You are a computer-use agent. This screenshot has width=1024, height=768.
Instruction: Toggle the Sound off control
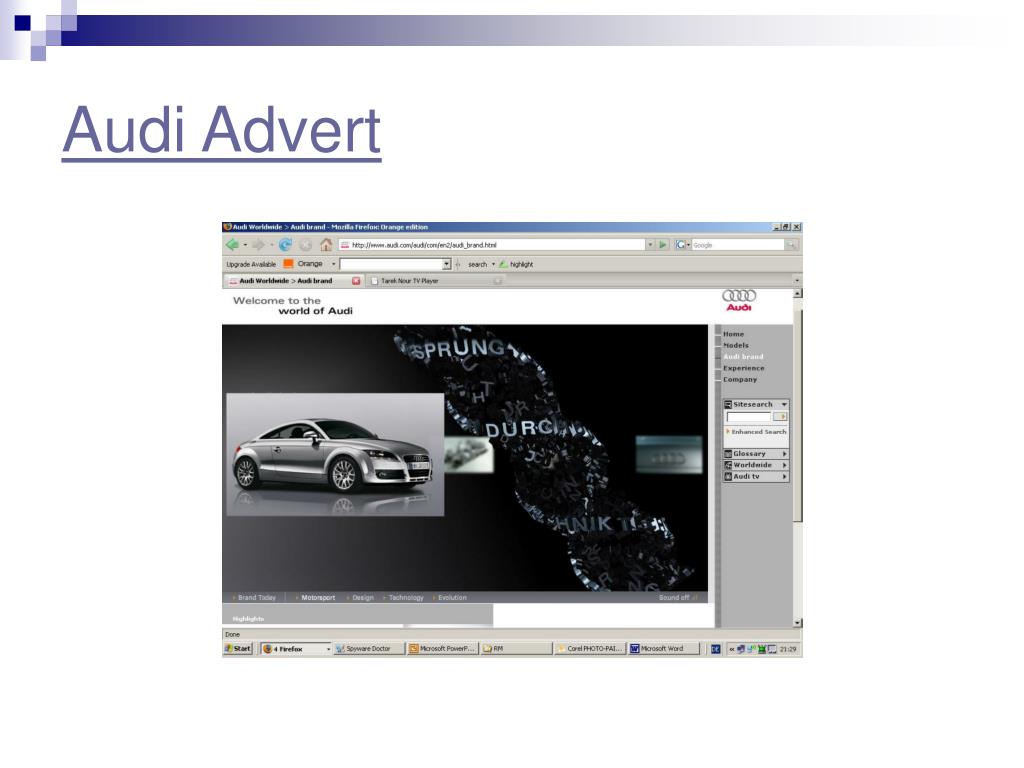pyautogui.click(x=677, y=598)
